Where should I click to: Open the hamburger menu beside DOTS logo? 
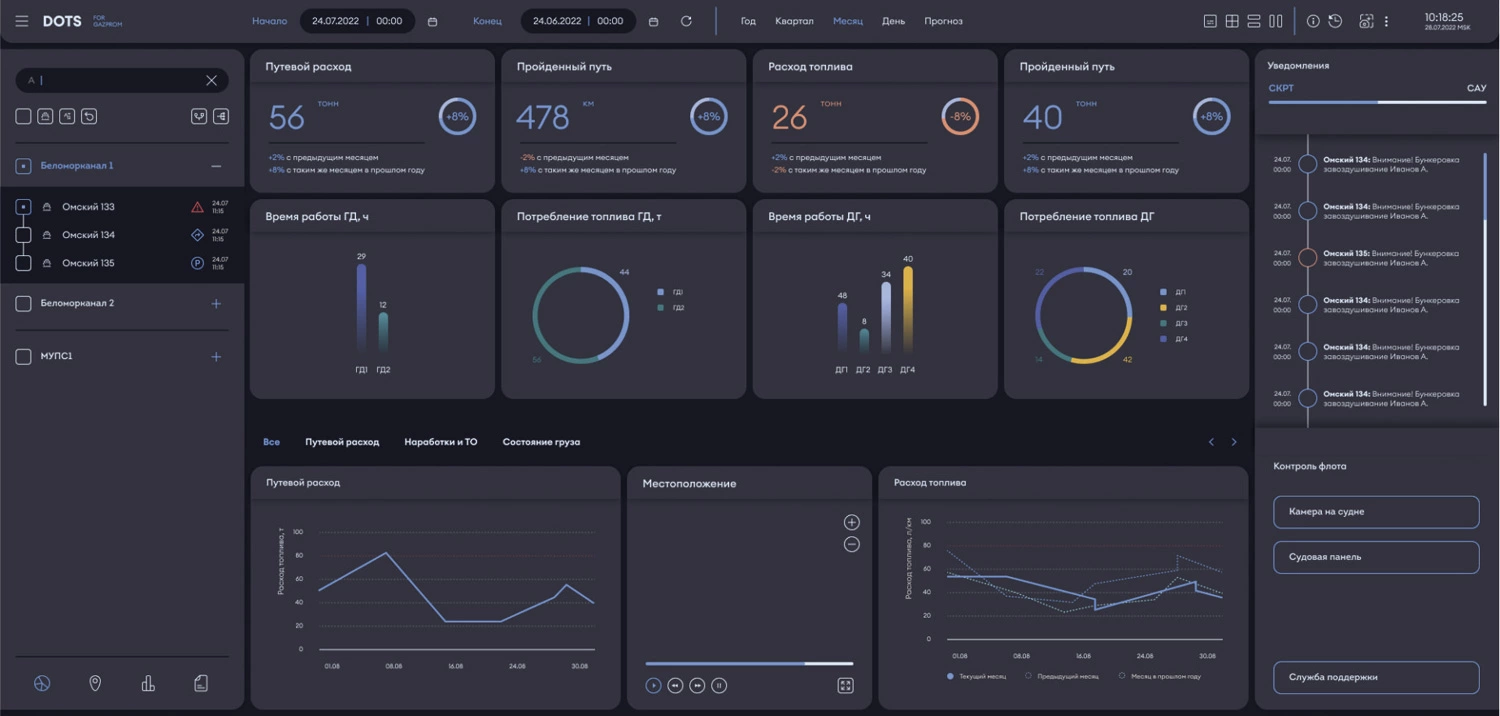[x=21, y=21]
